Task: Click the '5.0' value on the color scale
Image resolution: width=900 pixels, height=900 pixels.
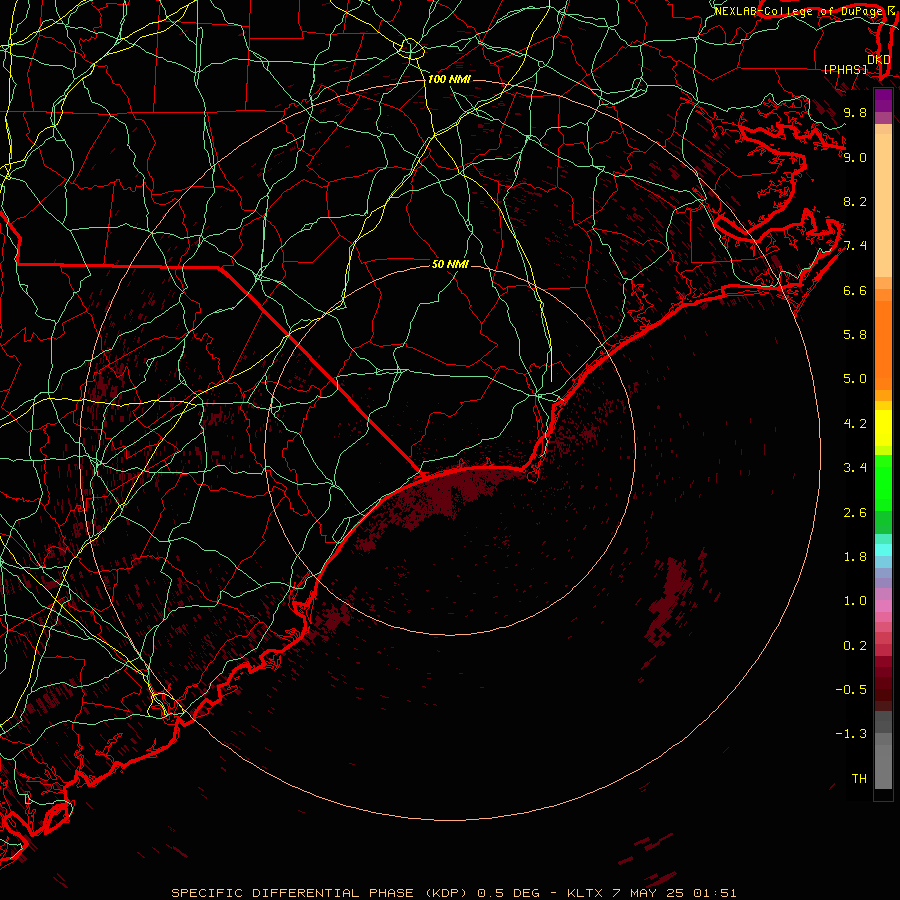Action: [855, 379]
